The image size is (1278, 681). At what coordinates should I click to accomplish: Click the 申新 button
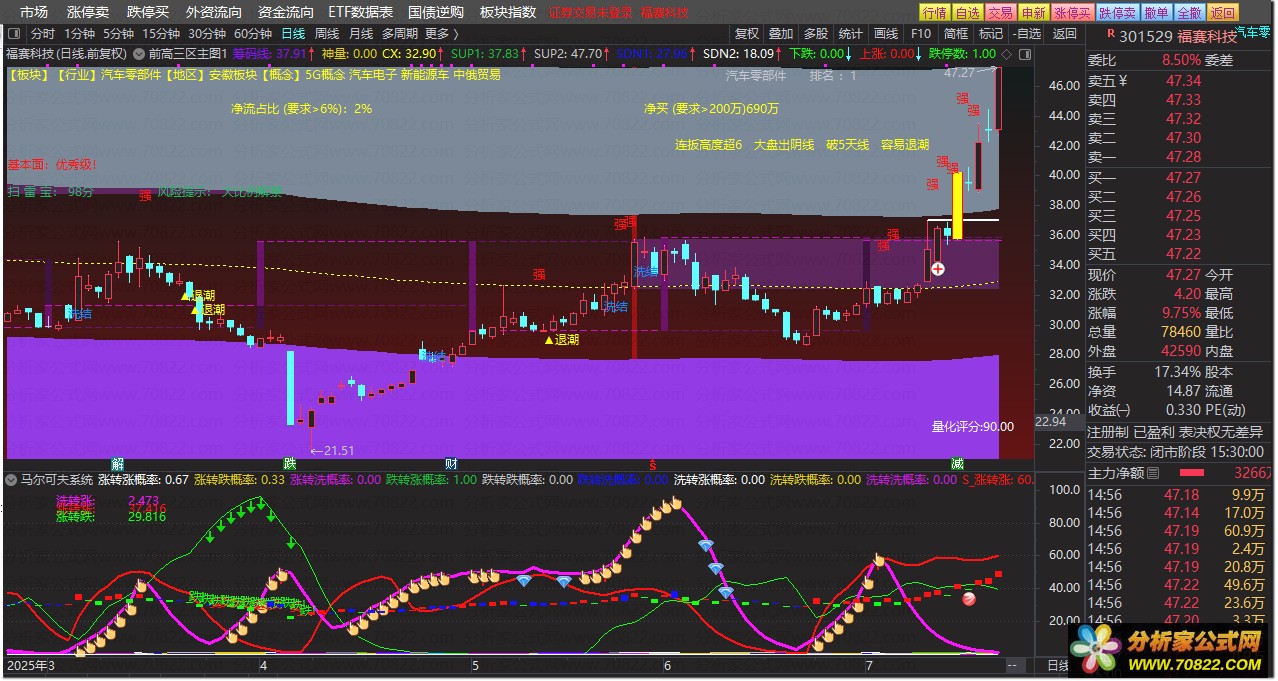(1033, 13)
